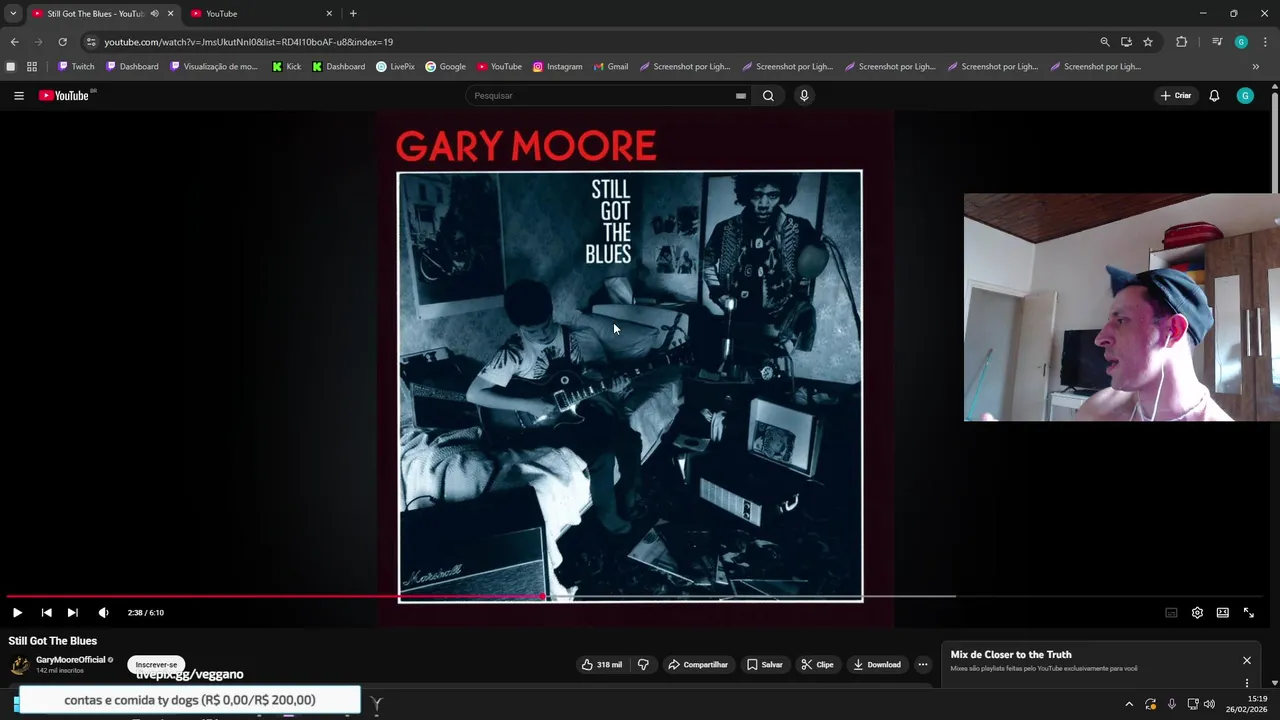Open taskbar volume control
The width and height of the screenshot is (1280, 720).
1209,704
